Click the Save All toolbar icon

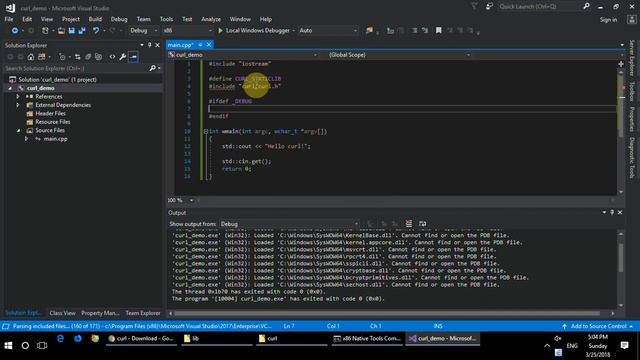(82, 31)
